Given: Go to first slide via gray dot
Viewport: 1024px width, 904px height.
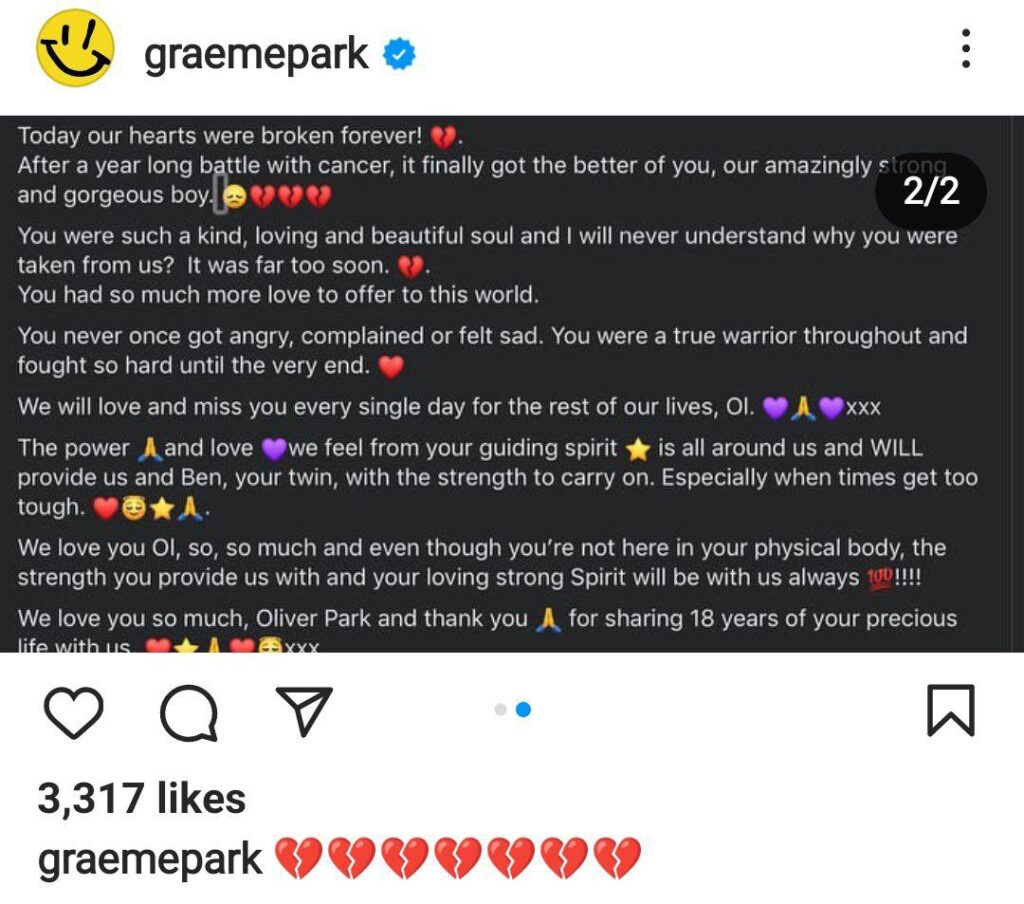Looking at the screenshot, I should tap(500, 710).
